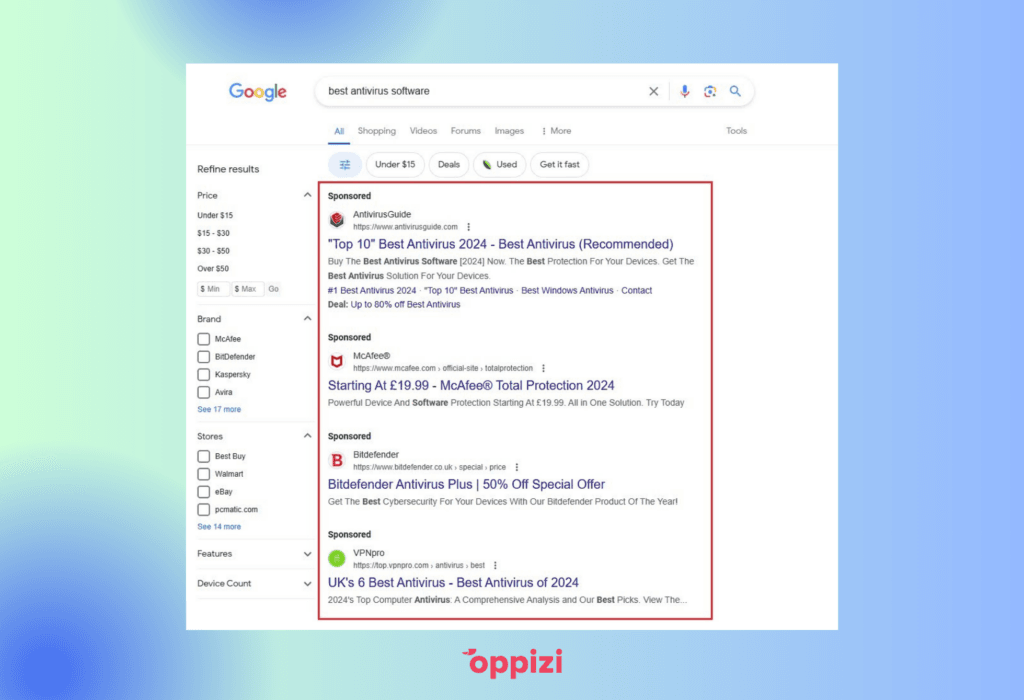The width and height of the screenshot is (1024, 700).
Task: Open three-dot menu beside AntivirusGuide URL
Action: pos(468,227)
